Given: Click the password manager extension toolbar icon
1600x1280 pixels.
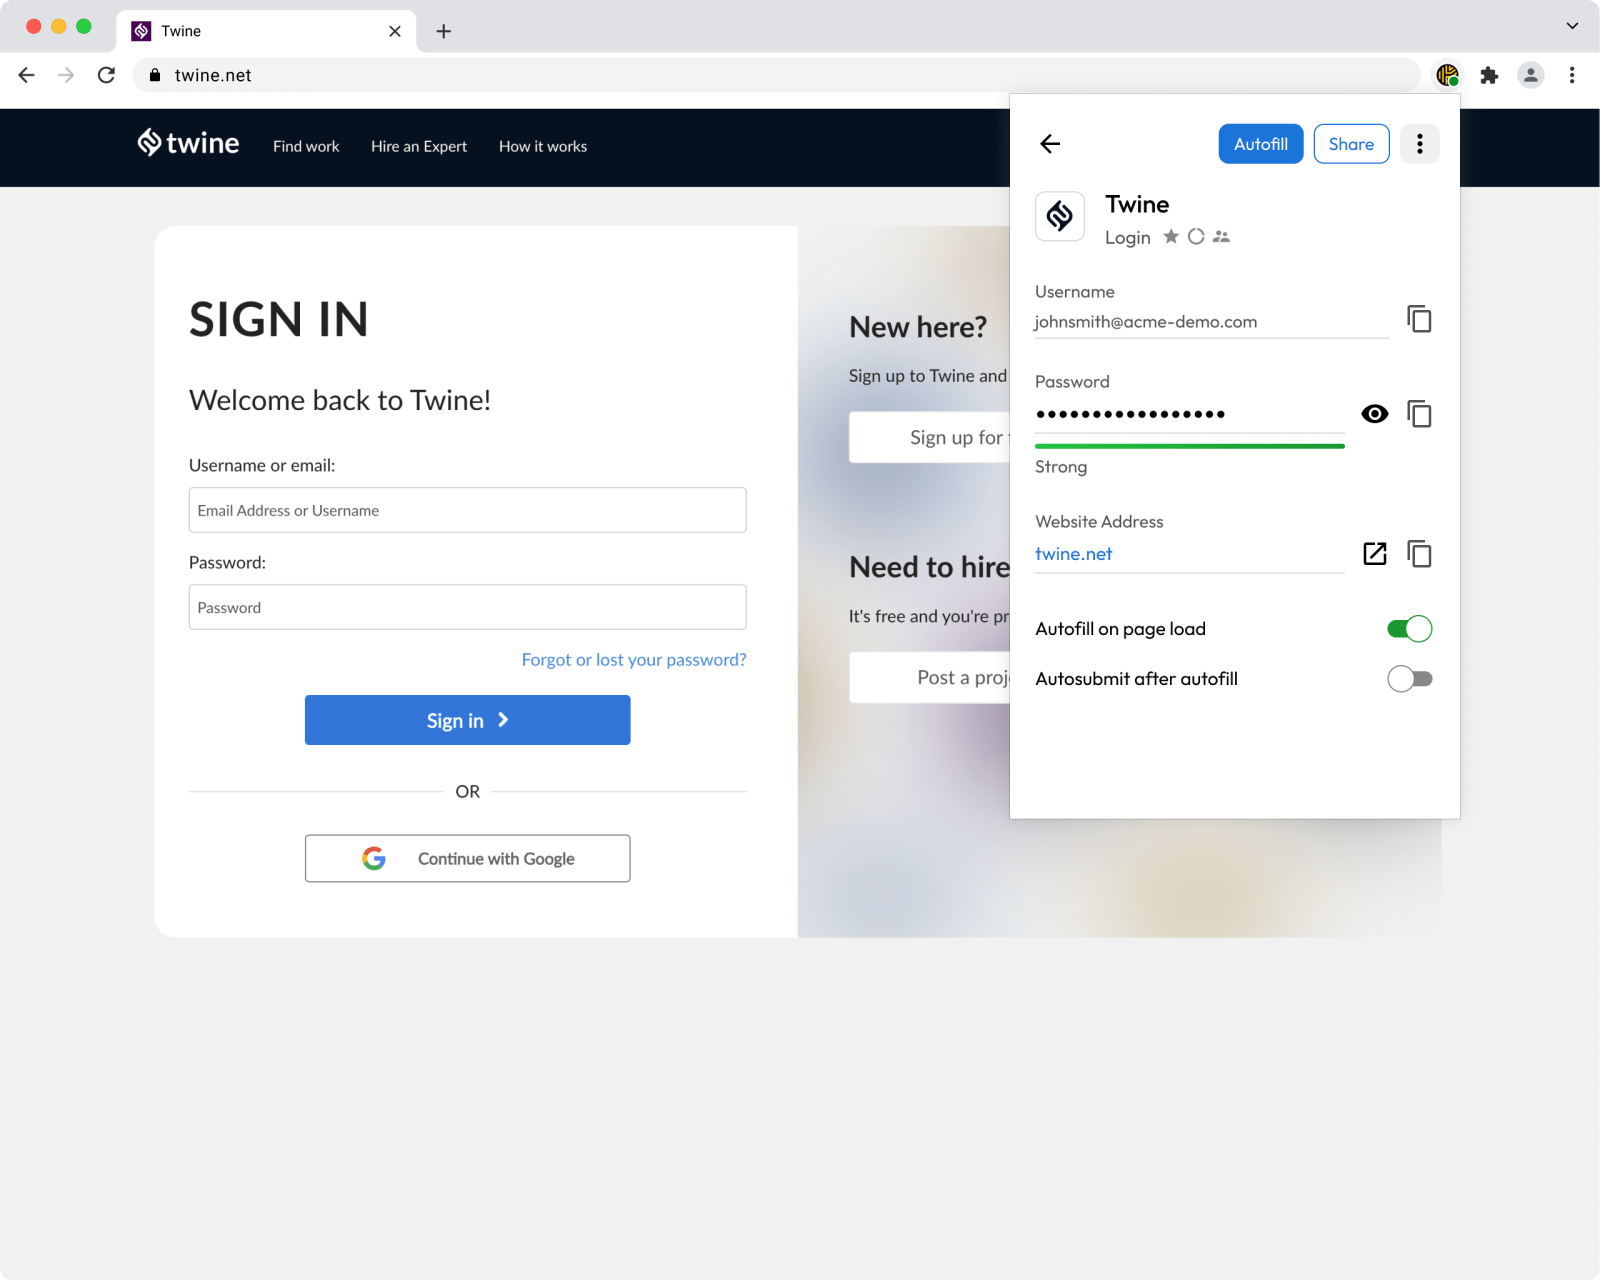Looking at the screenshot, I should (x=1446, y=75).
